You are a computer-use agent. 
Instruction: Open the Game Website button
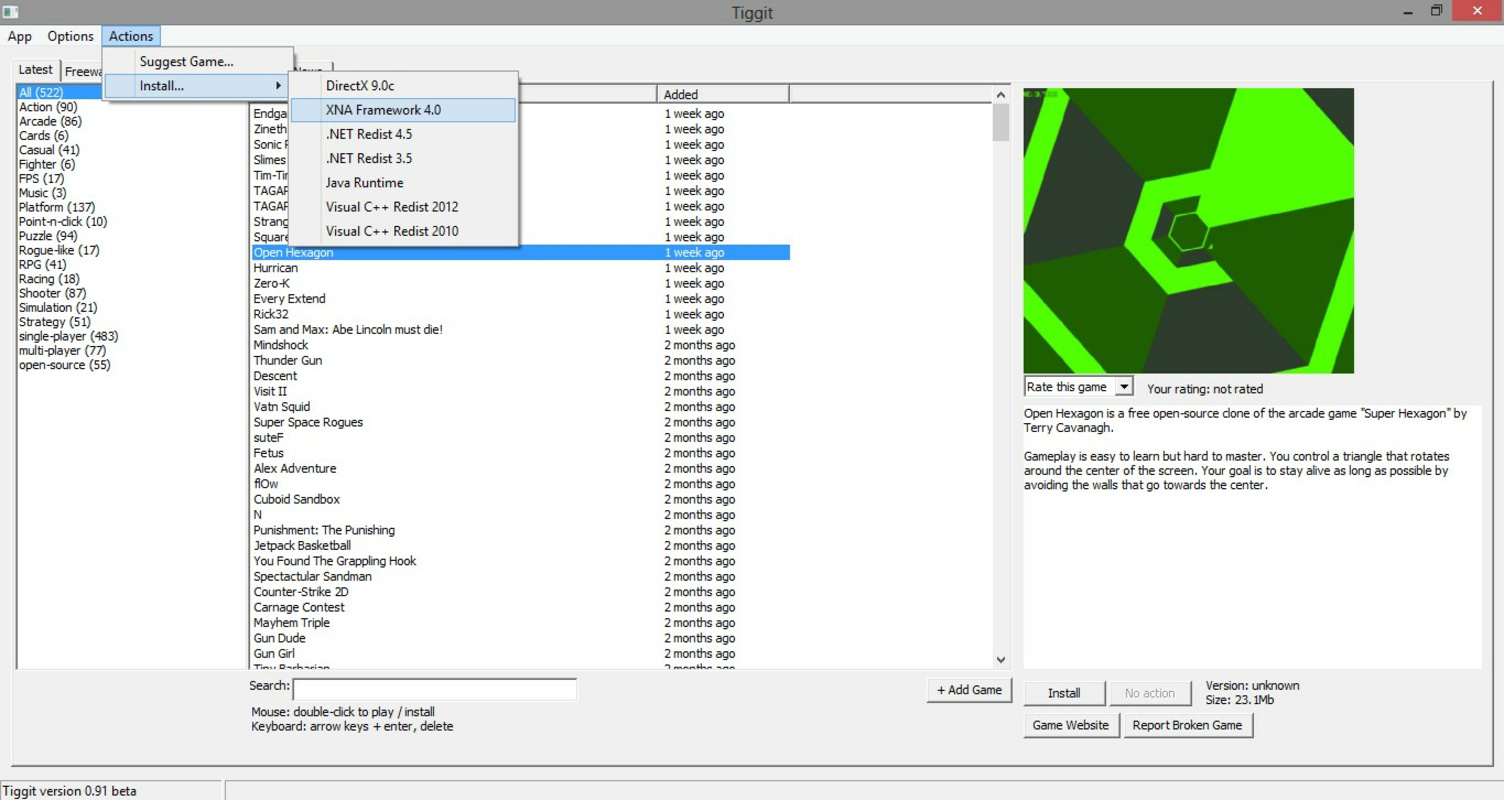pyautogui.click(x=1070, y=725)
